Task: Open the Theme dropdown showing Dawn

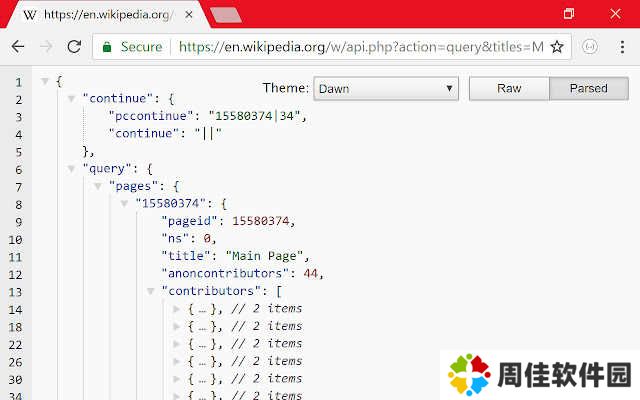Action: [385, 88]
